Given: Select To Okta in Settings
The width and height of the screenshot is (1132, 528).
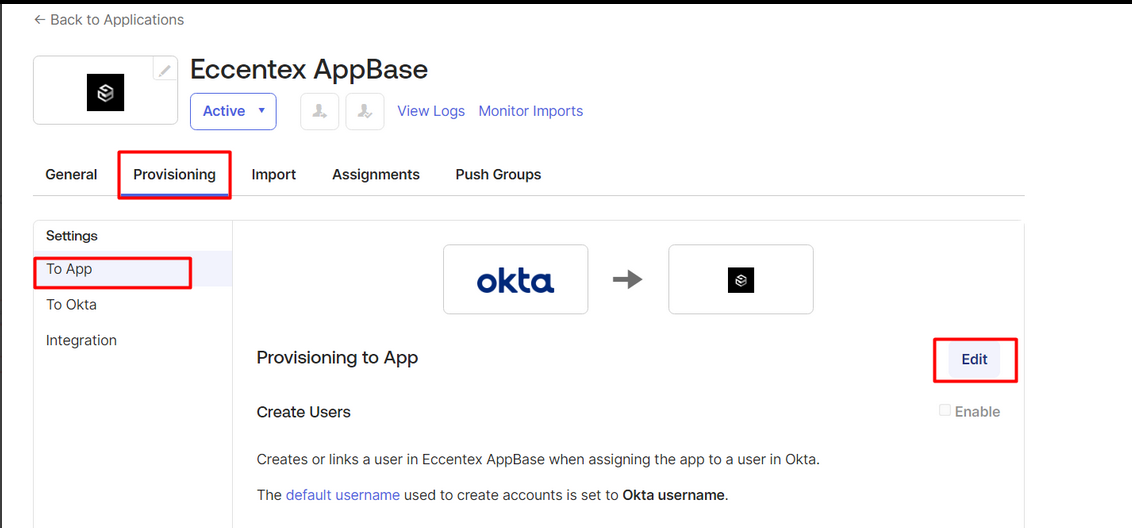Looking at the screenshot, I should click(133, 305).
